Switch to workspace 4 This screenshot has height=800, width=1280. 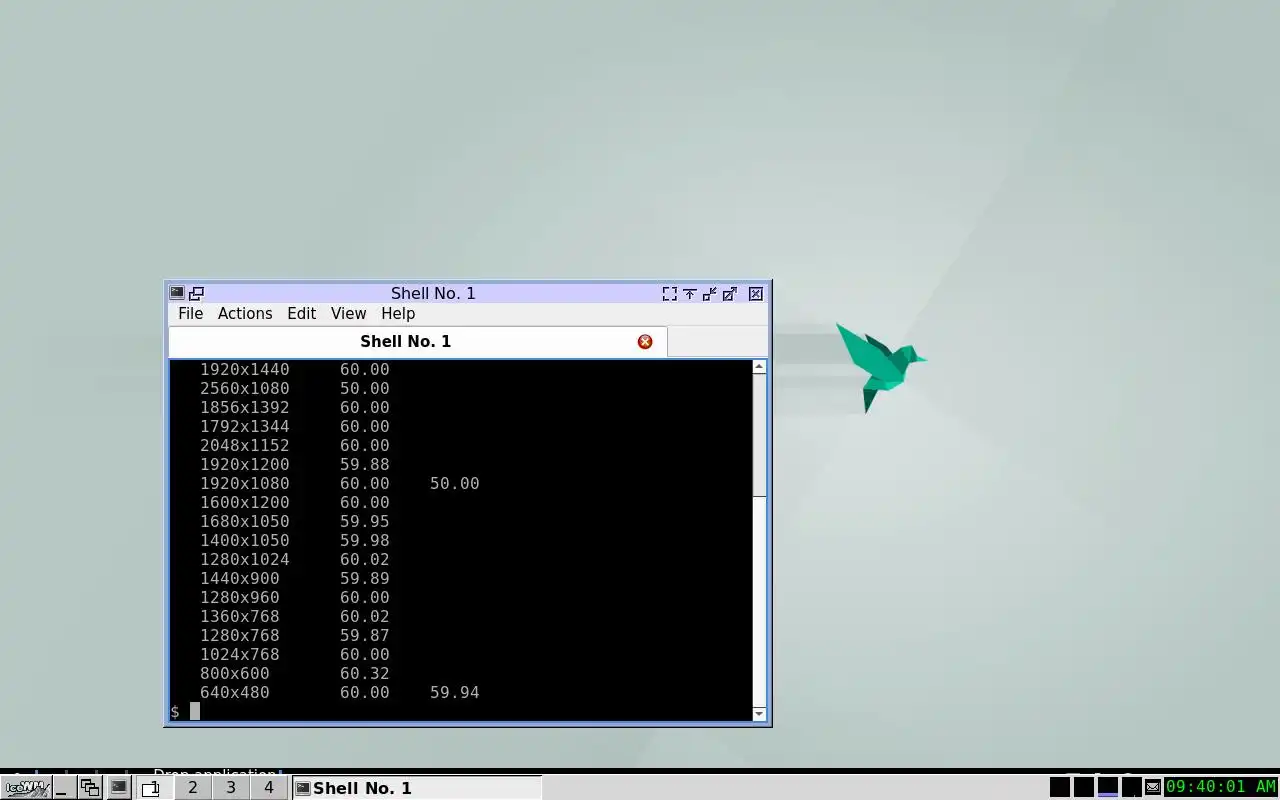pos(268,788)
